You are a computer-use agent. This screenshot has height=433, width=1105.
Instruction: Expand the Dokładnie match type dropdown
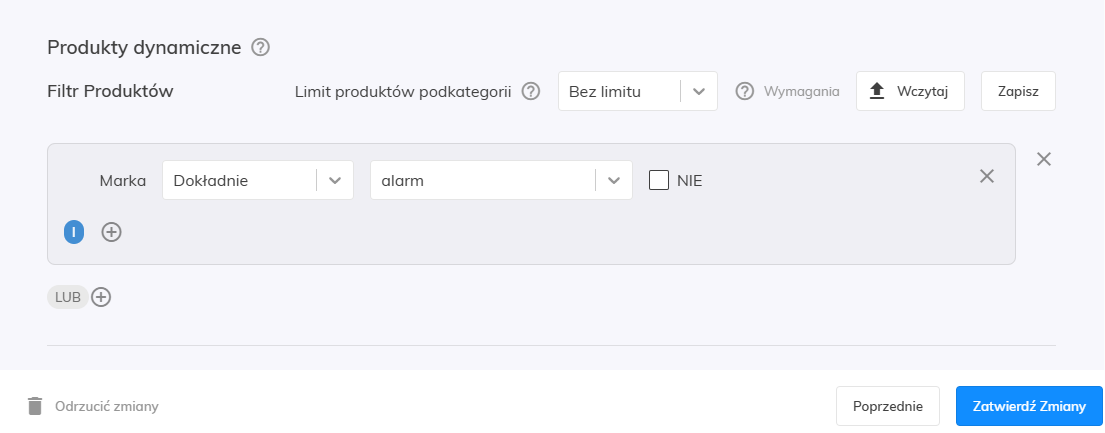pyautogui.click(x=257, y=180)
